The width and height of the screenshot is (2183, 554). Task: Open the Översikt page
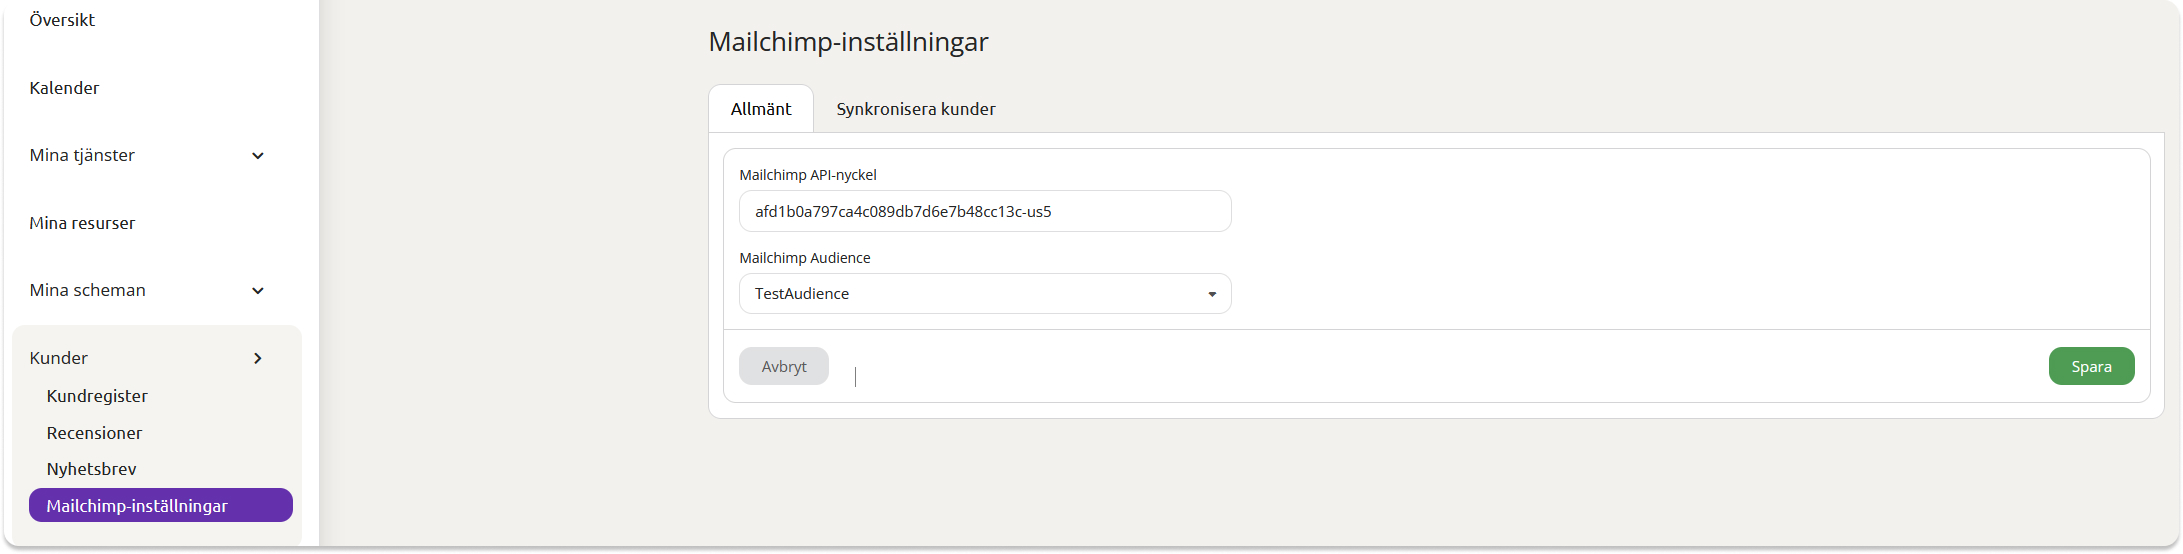(x=62, y=20)
